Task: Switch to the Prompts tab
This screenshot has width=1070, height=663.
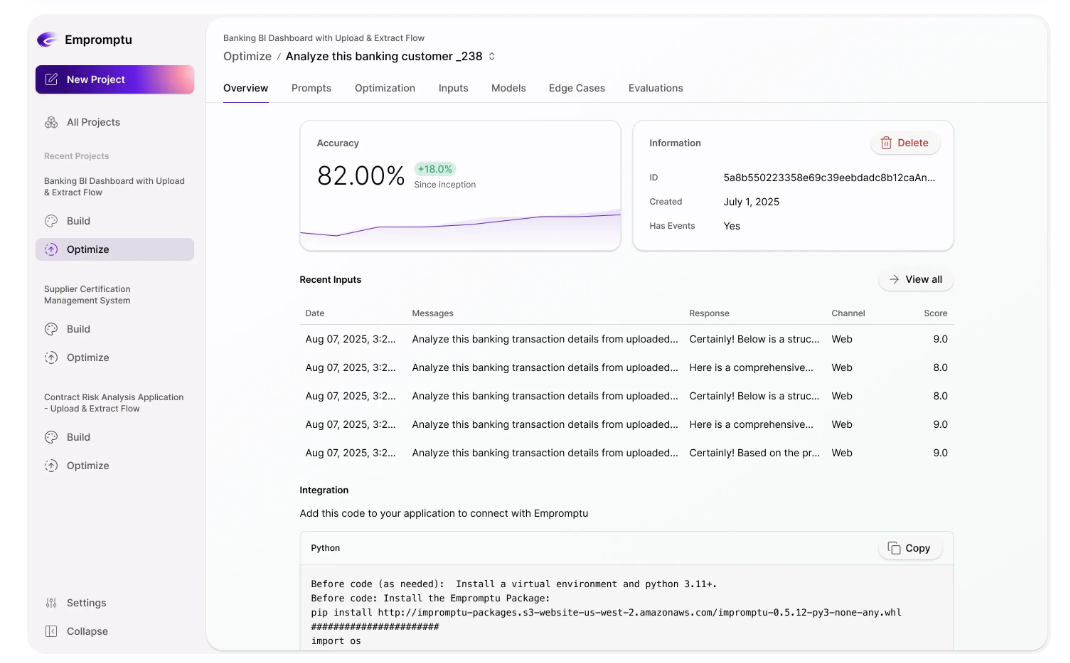Action: [x=311, y=88]
